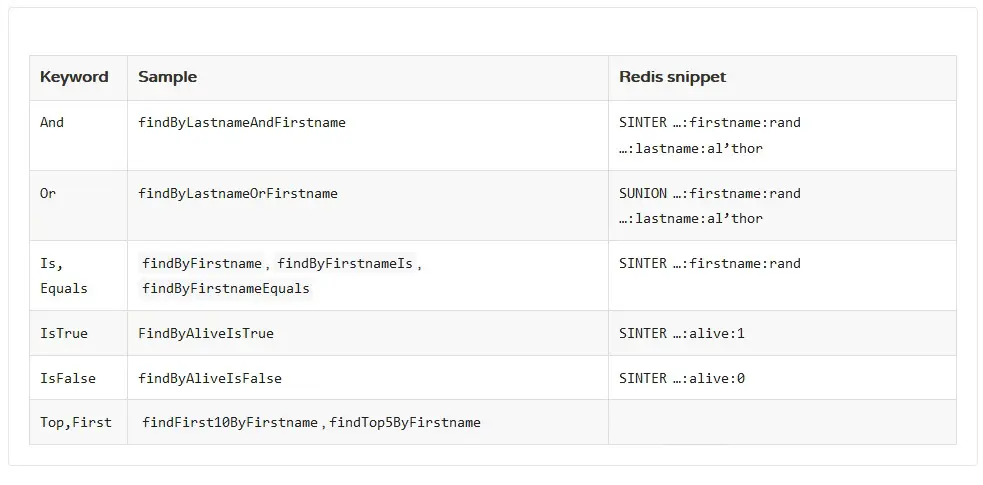Select the findByLastnameAndFirstname sample text

(242, 123)
